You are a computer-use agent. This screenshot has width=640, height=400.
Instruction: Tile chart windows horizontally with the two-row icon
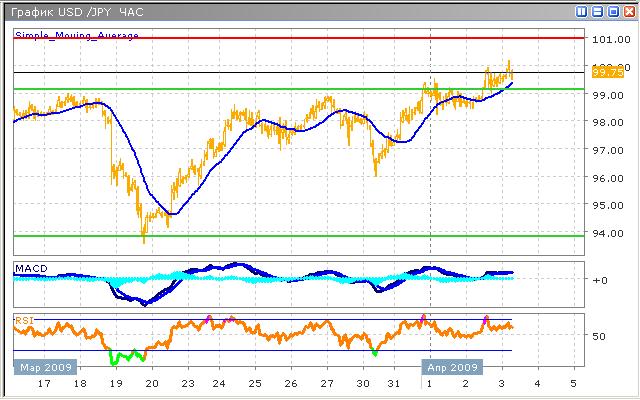pyautogui.click(x=597, y=12)
